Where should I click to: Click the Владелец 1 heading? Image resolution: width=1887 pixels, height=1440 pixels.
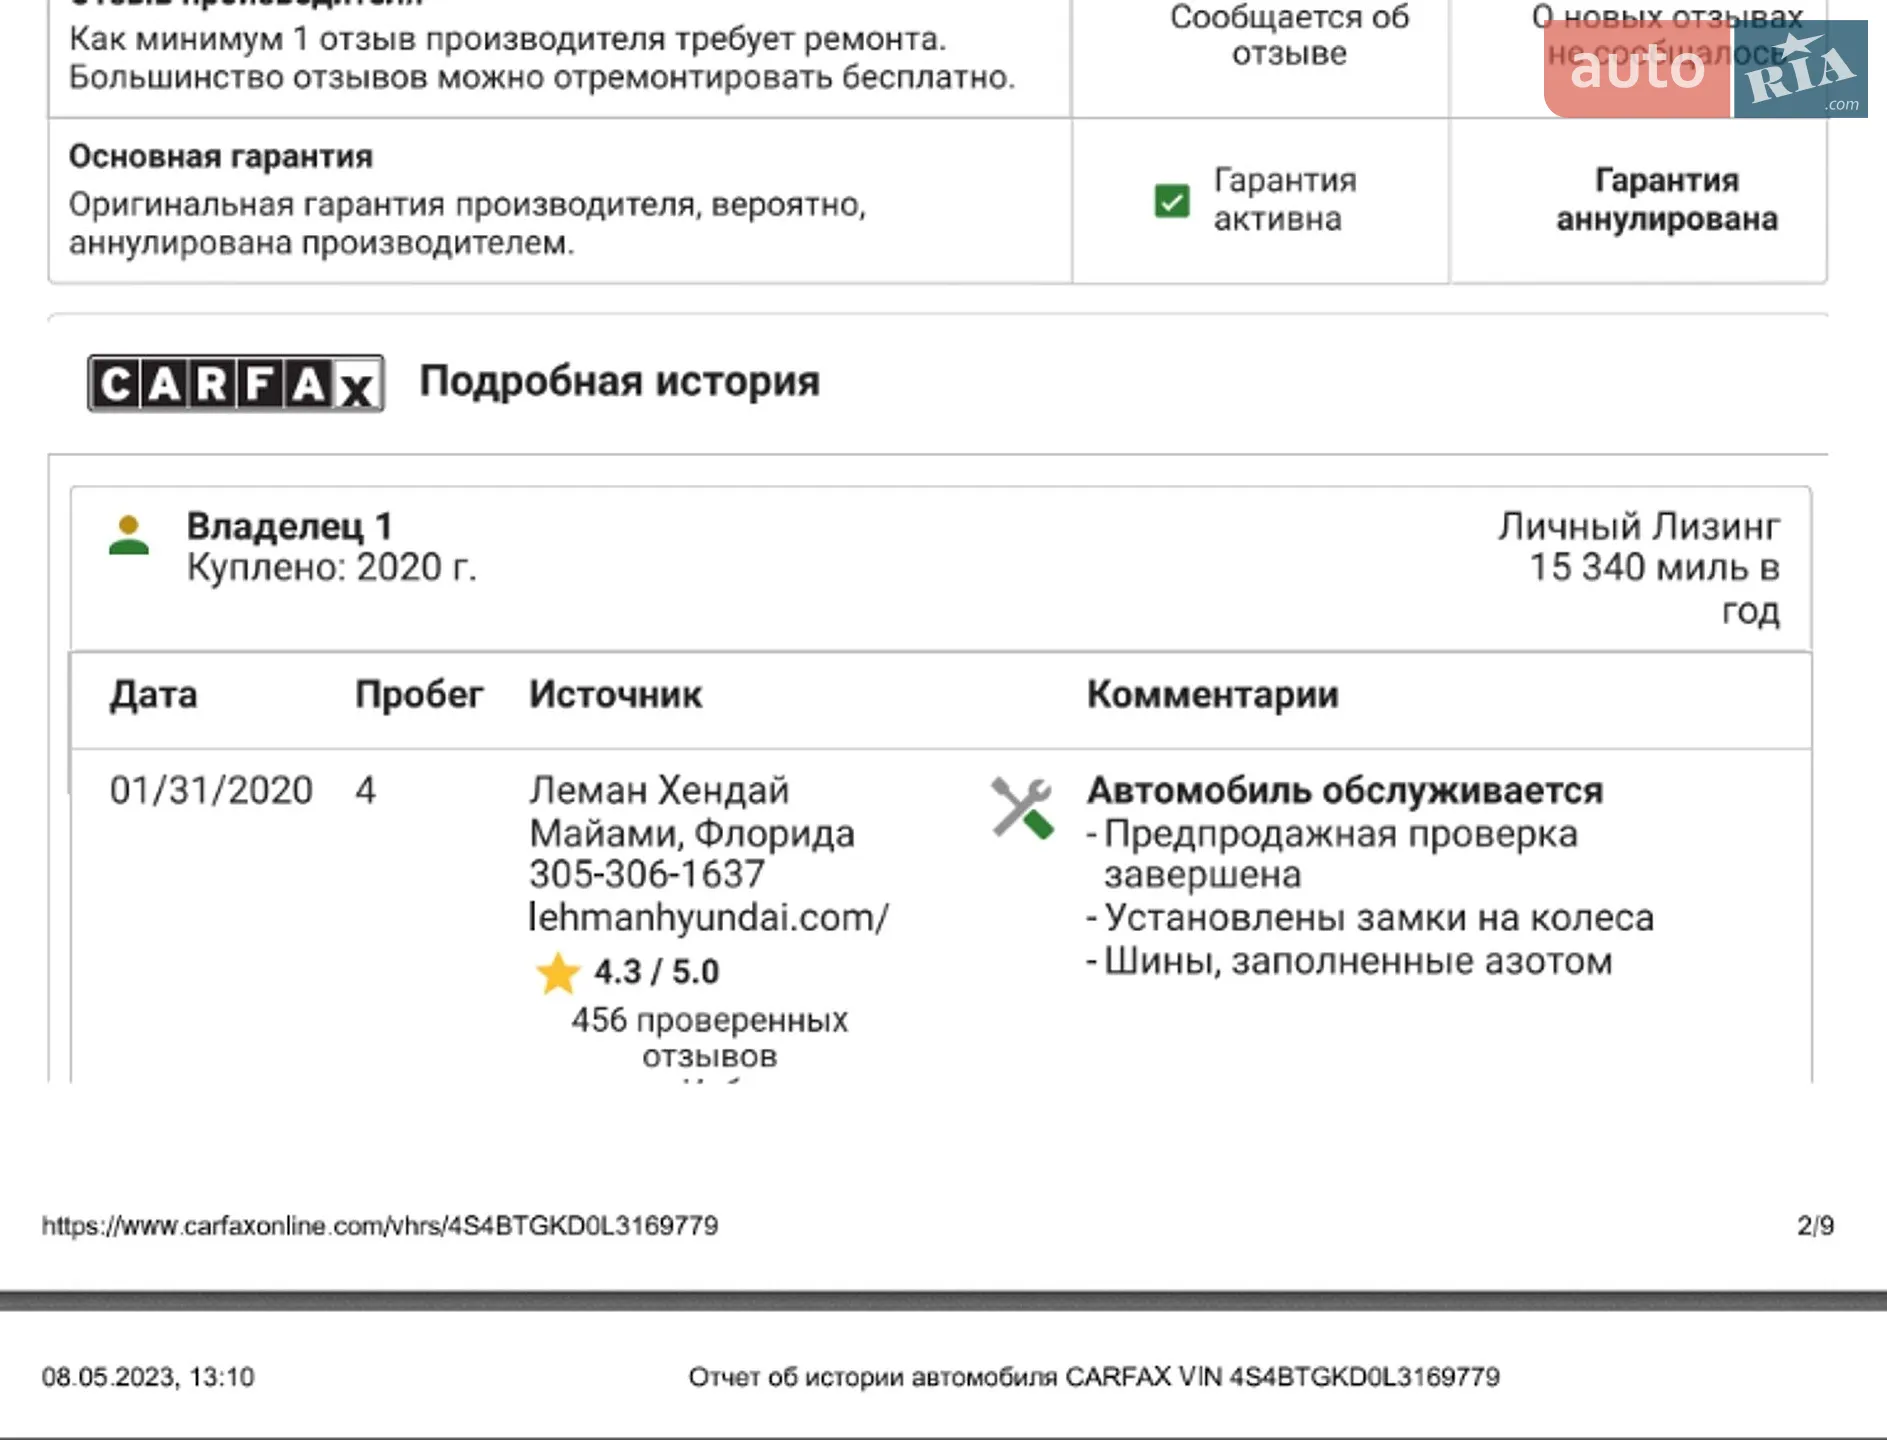click(290, 526)
